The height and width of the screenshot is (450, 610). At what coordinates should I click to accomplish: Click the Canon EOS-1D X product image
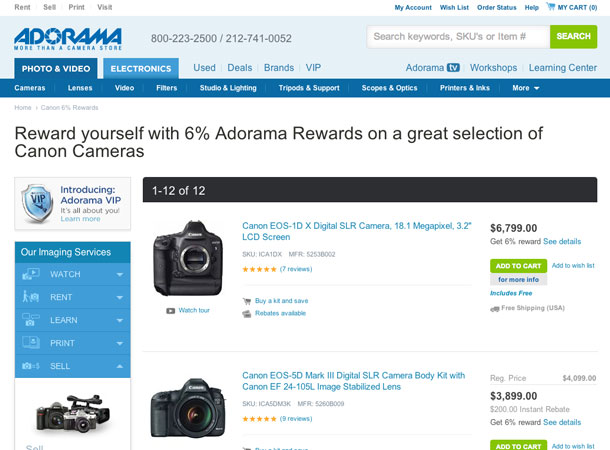click(x=188, y=258)
